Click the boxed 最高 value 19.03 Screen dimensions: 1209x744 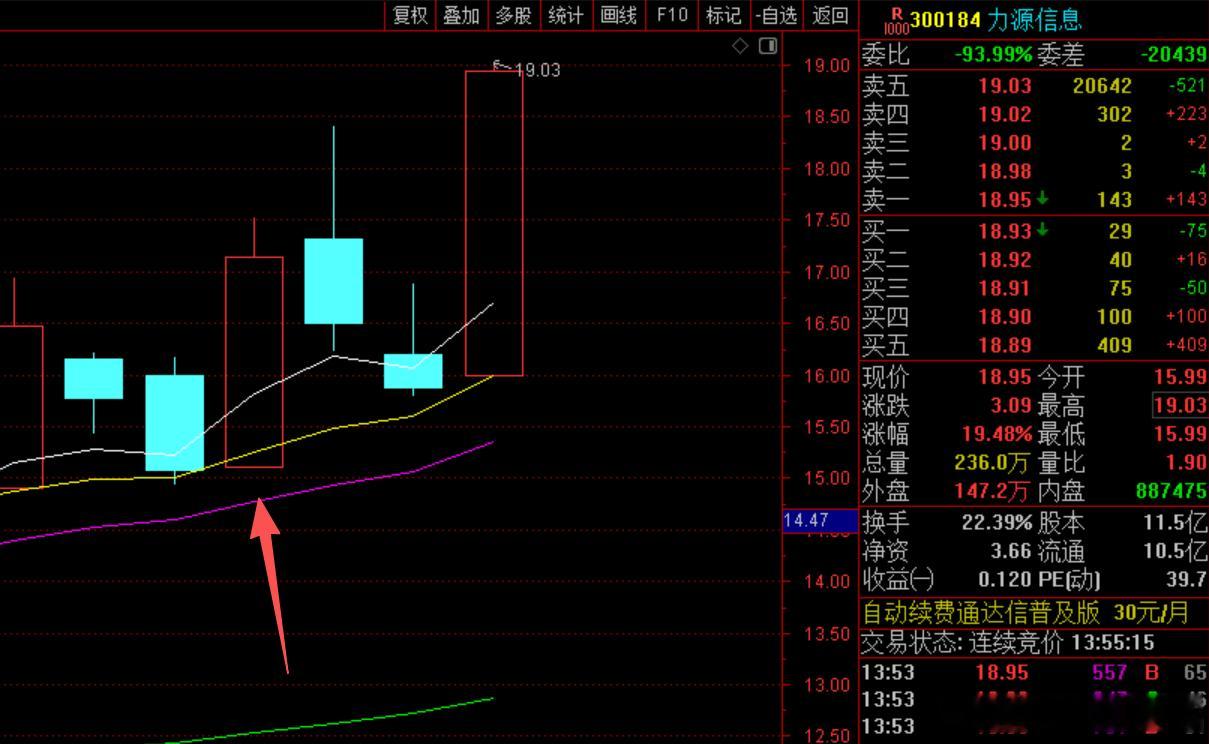[1180, 406]
